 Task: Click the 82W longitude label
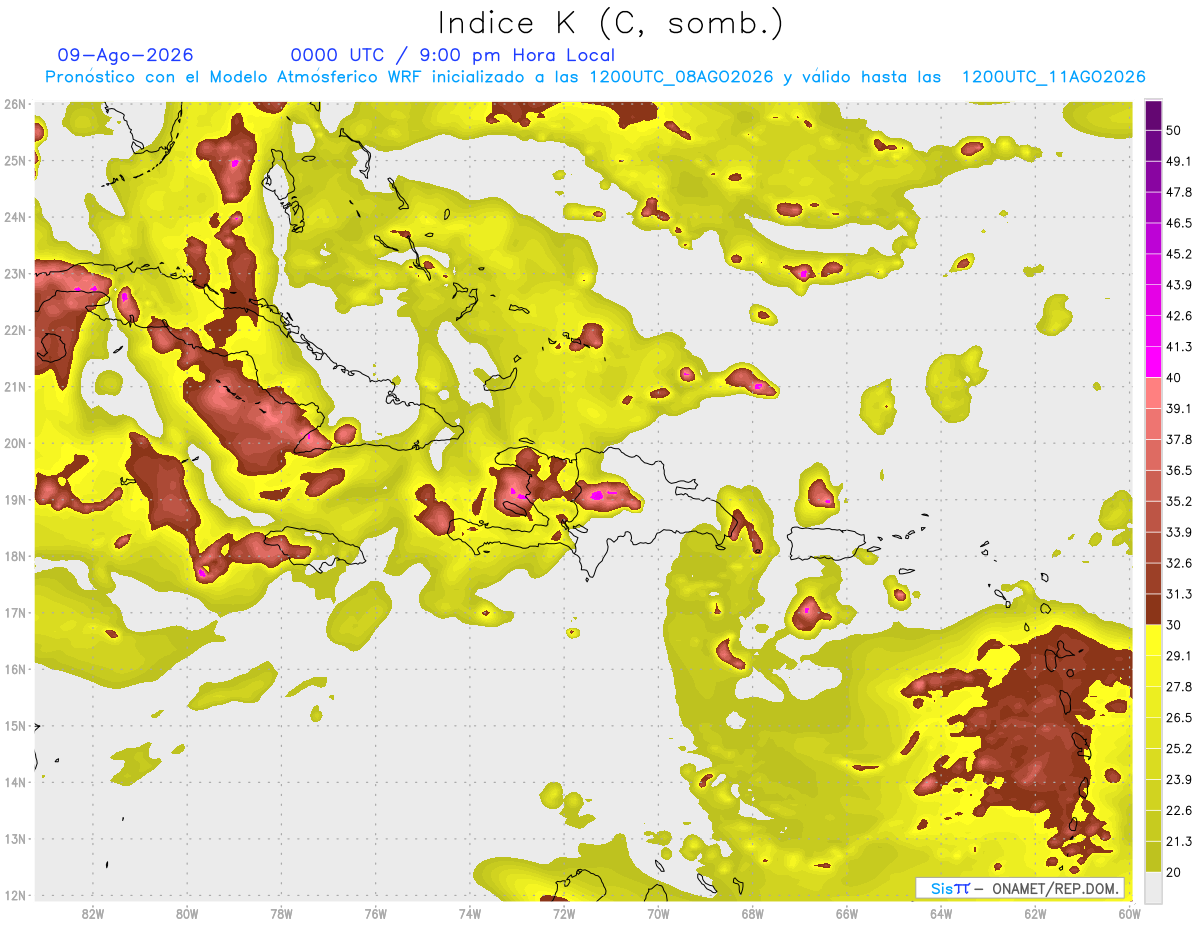93,914
